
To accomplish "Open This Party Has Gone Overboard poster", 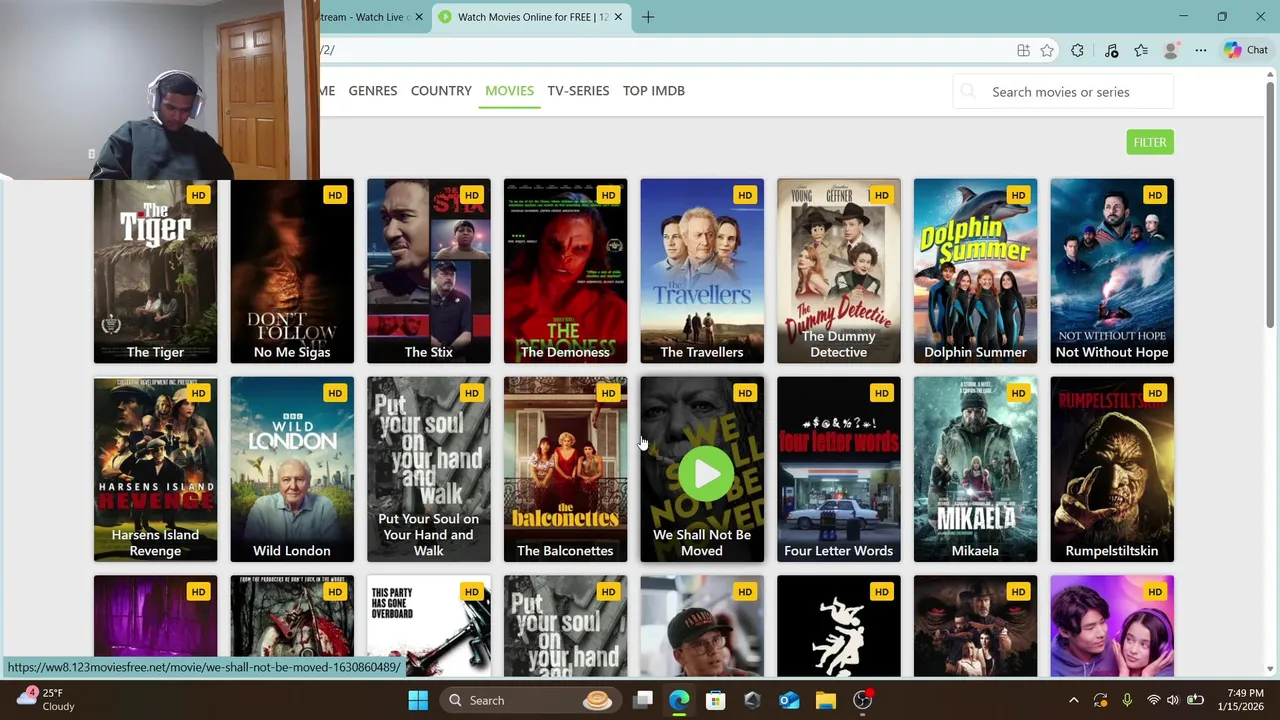I will [429, 626].
